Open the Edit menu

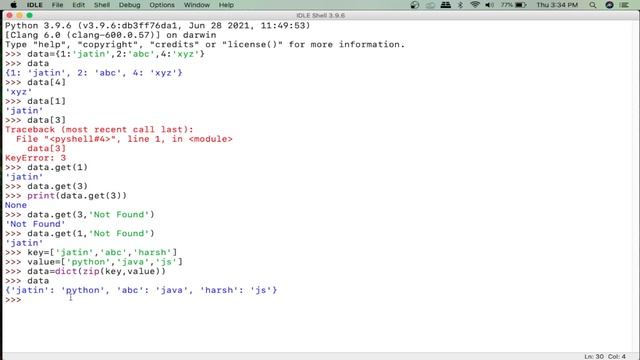tap(78, 5)
